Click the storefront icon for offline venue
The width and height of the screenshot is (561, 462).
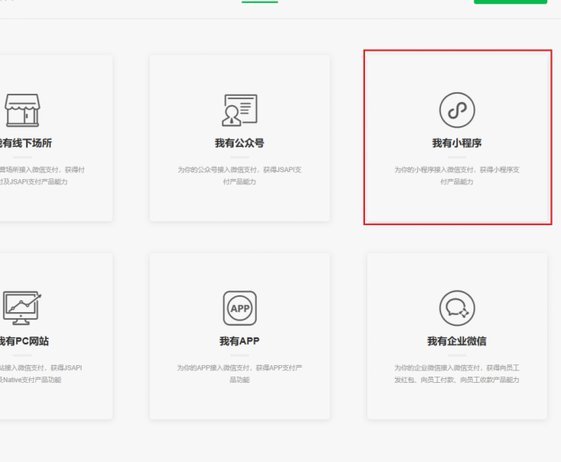(22, 110)
